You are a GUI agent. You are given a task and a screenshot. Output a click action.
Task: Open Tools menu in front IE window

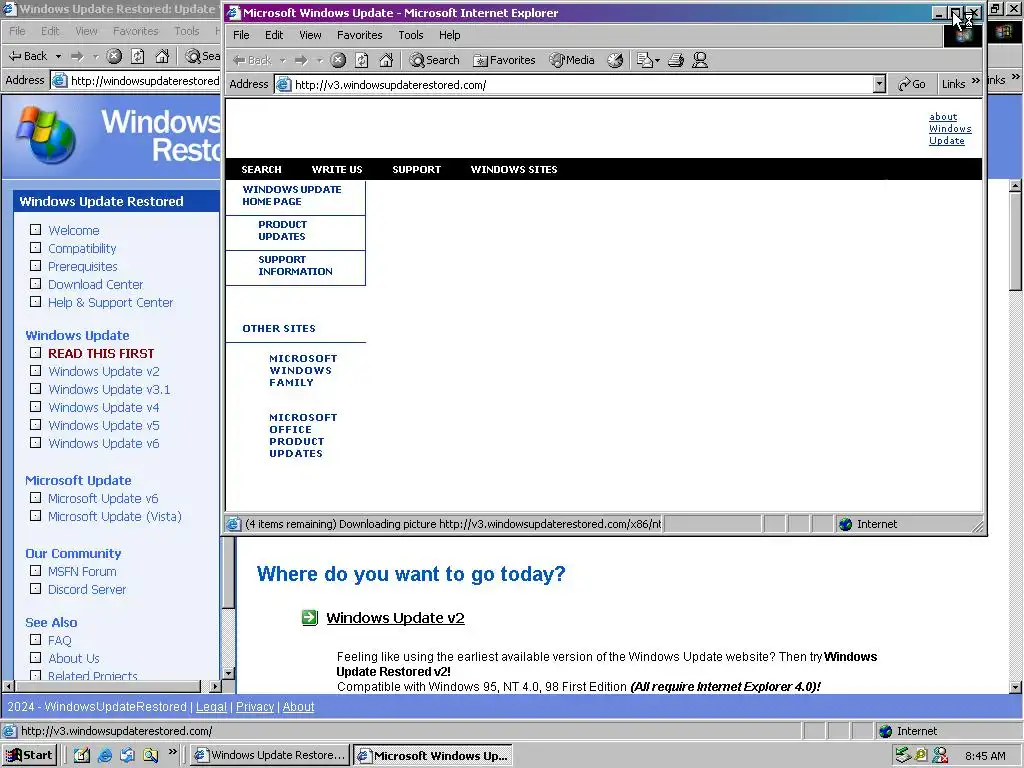[411, 35]
